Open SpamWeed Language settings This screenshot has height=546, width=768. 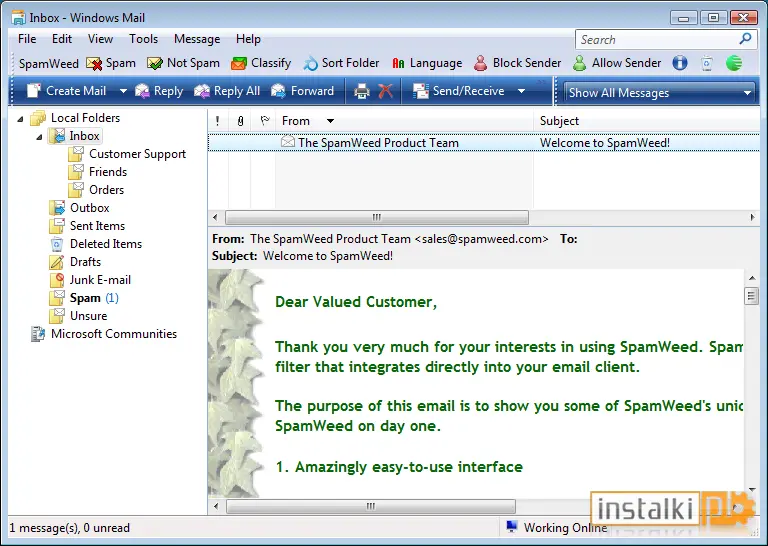(427, 63)
